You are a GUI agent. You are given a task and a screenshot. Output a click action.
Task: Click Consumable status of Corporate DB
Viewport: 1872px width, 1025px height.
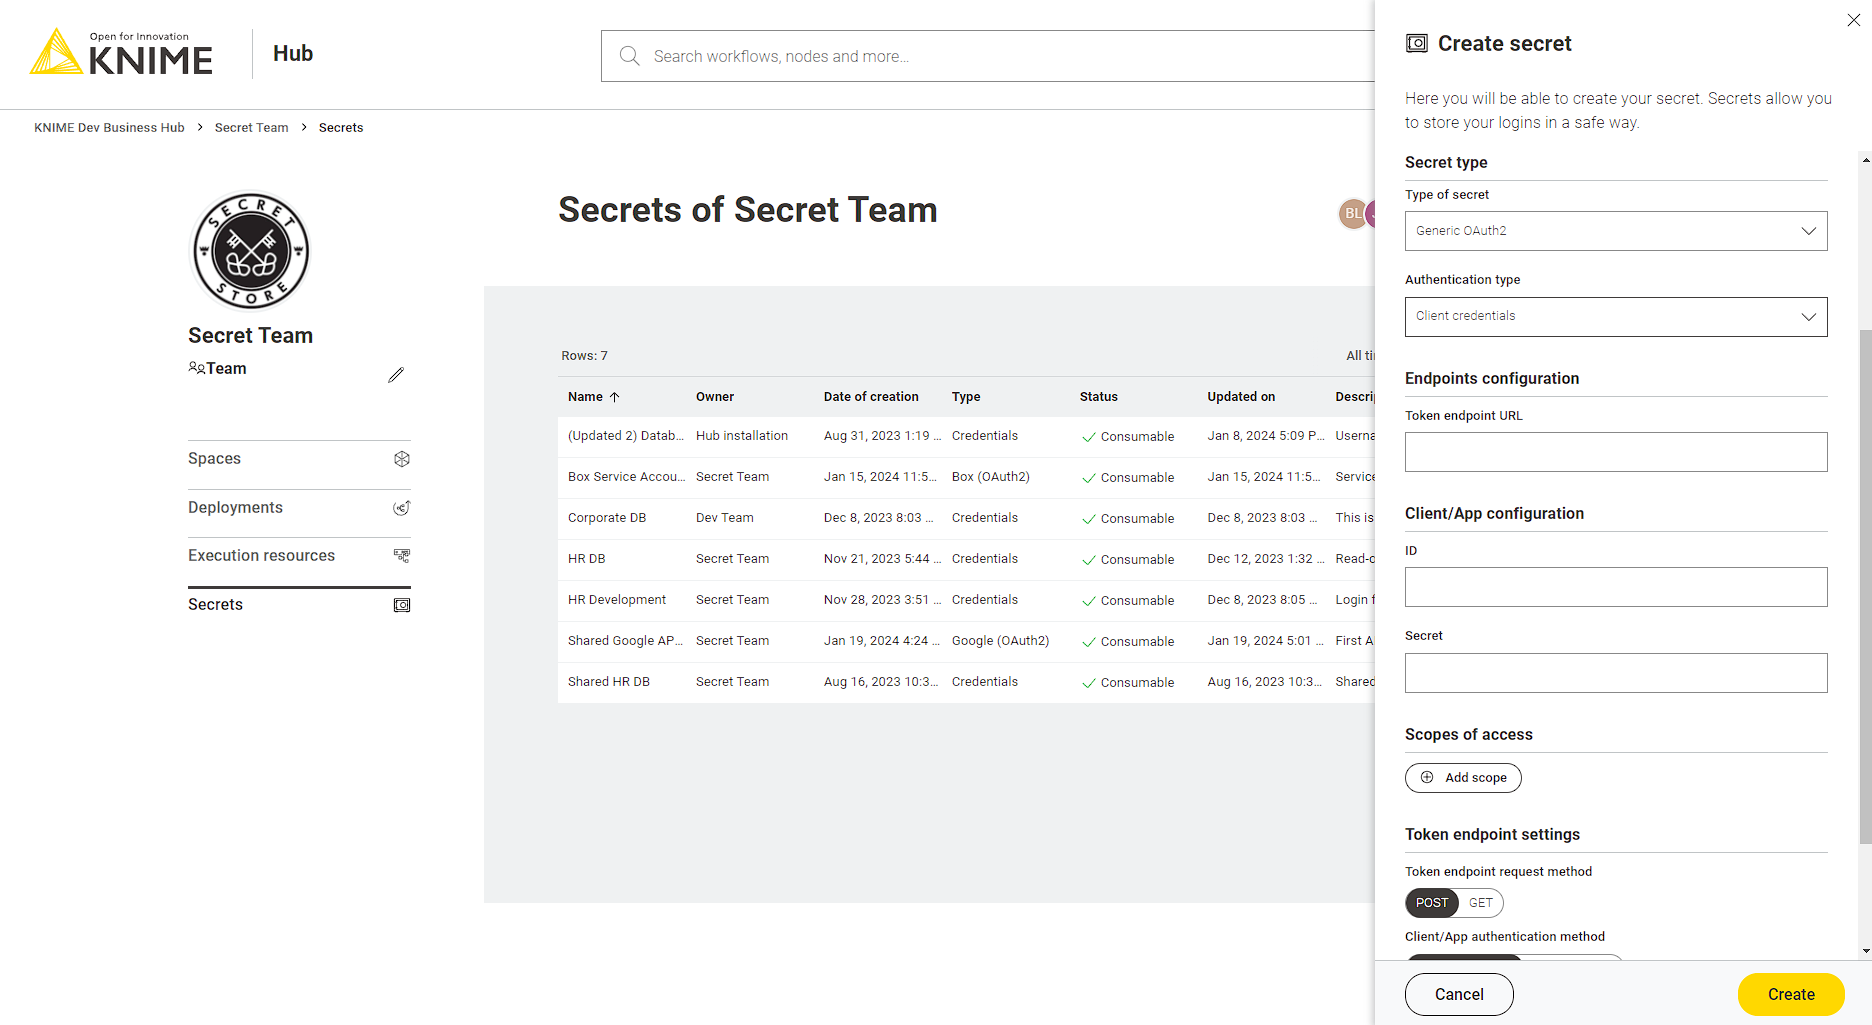pyautogui.click(x=1128, y=519)
